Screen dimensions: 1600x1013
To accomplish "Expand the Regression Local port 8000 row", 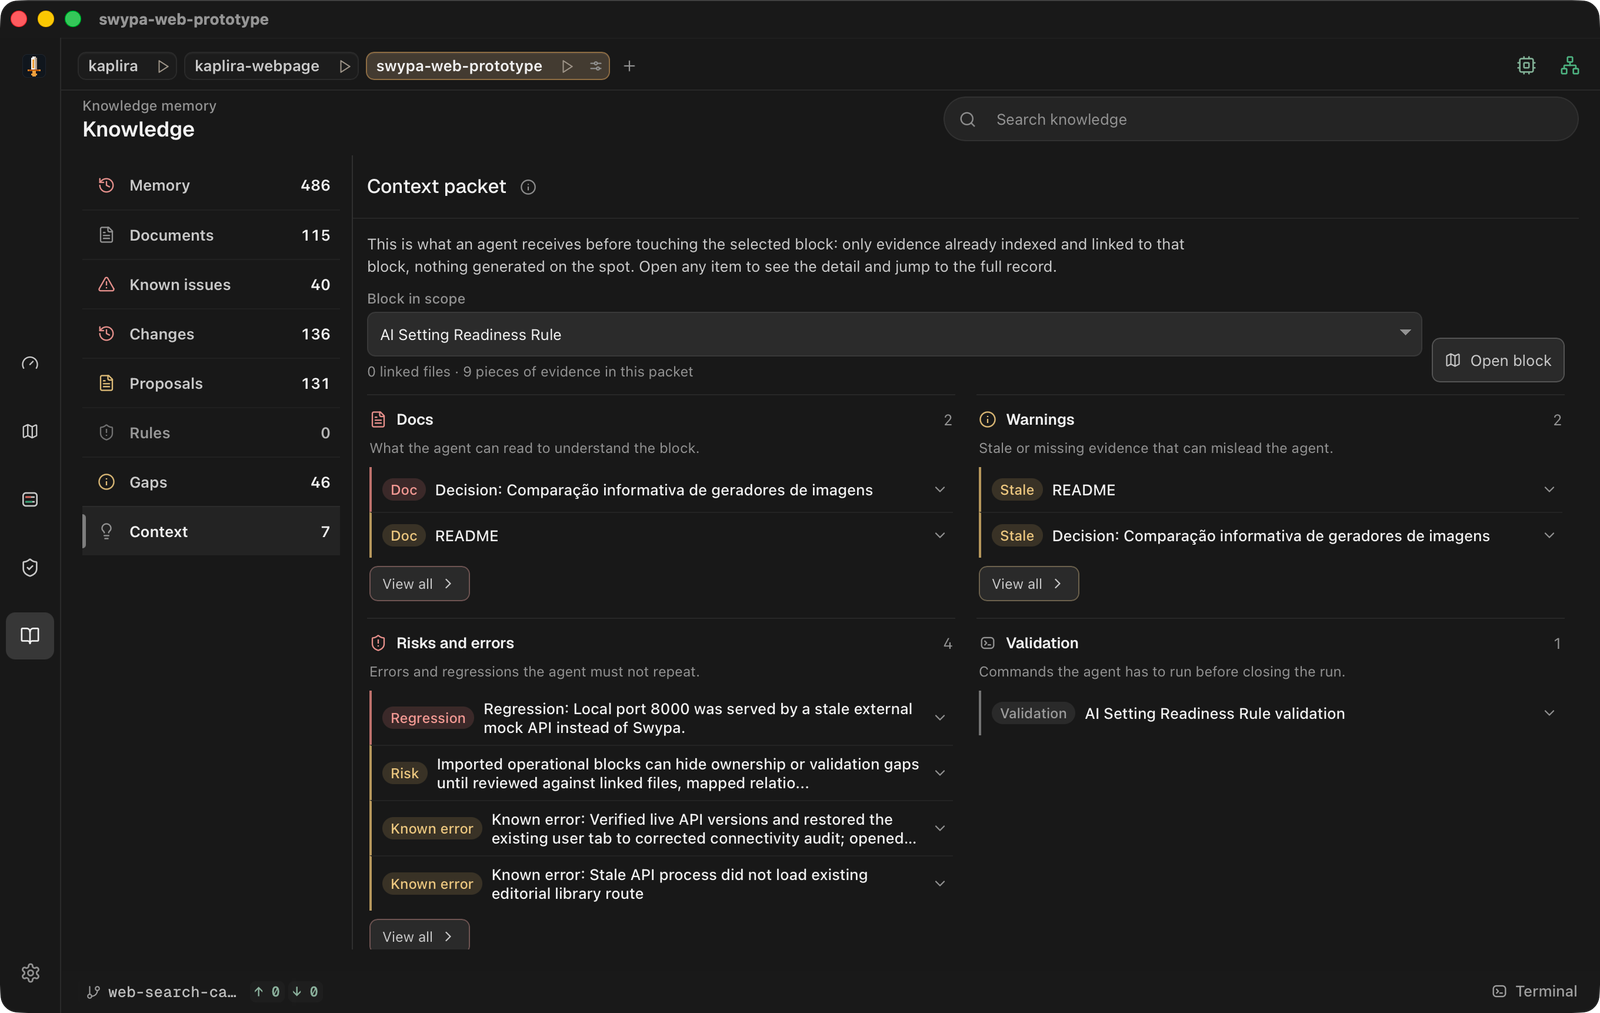I will pos(659,718).
